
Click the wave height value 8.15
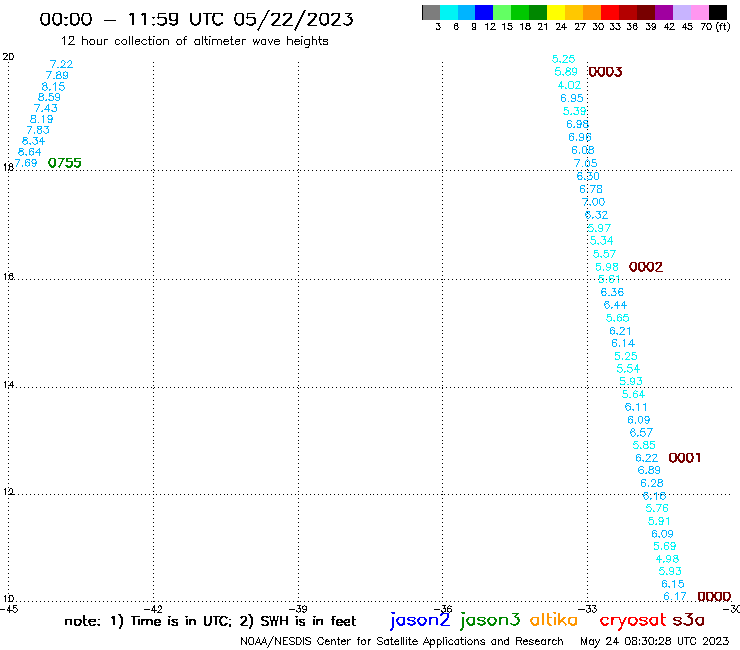point(53,87)
